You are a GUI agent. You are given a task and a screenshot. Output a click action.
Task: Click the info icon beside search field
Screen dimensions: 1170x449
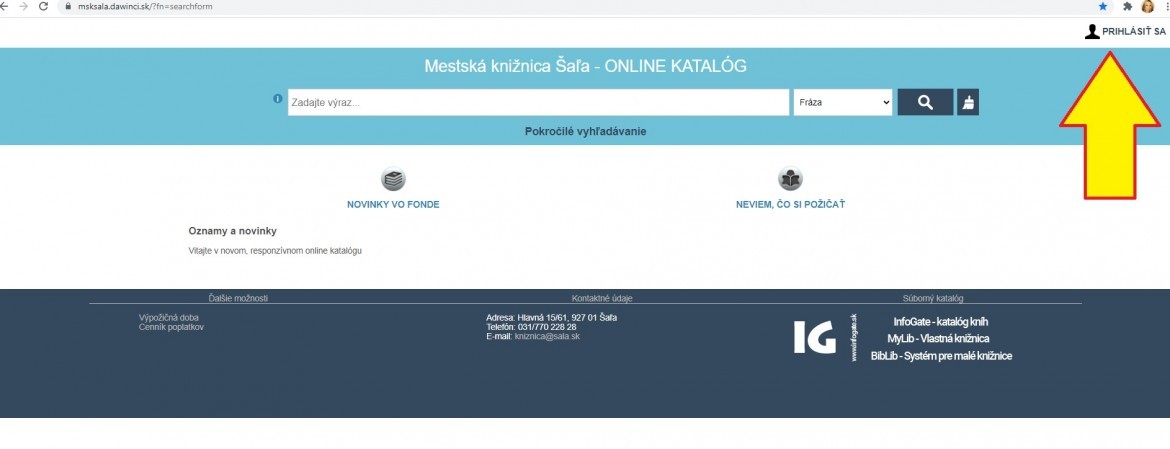pos(278,99)
